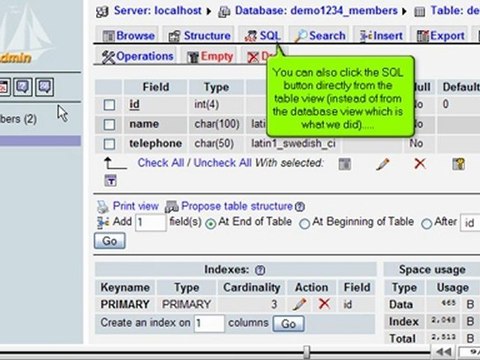Click the database icon in the breadcrumb
The image size is (480, 360).
coord(224,12)
